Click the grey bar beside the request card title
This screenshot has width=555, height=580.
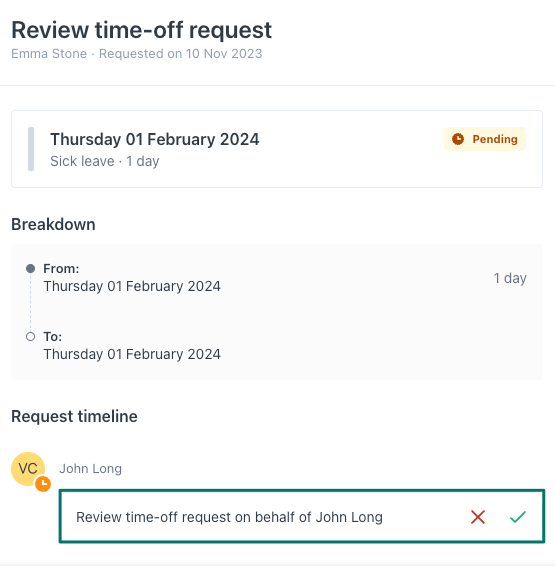(31, 149)
